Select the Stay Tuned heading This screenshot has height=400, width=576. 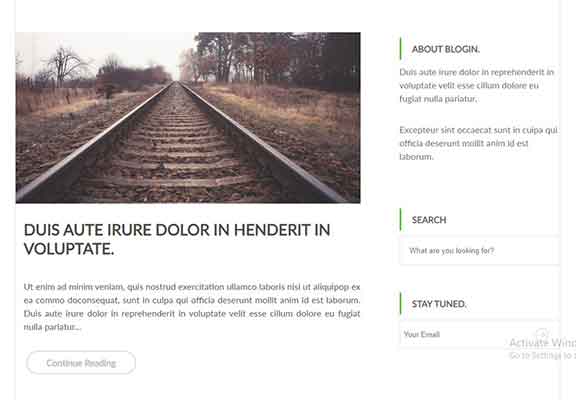(439, 304)
